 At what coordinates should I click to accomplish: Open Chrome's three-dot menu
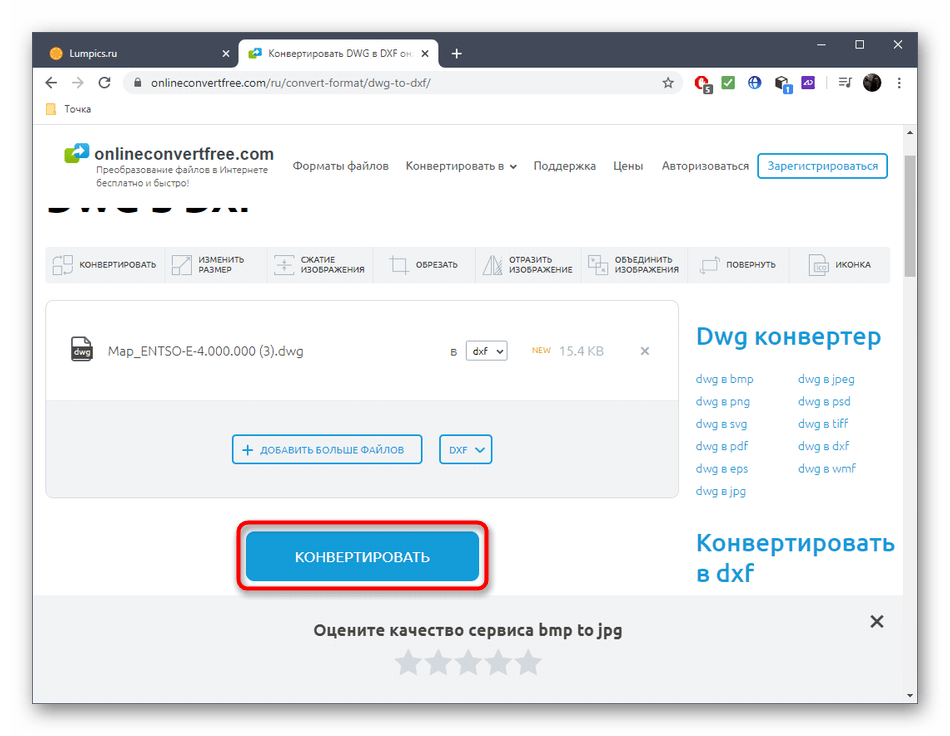point(899,83)
